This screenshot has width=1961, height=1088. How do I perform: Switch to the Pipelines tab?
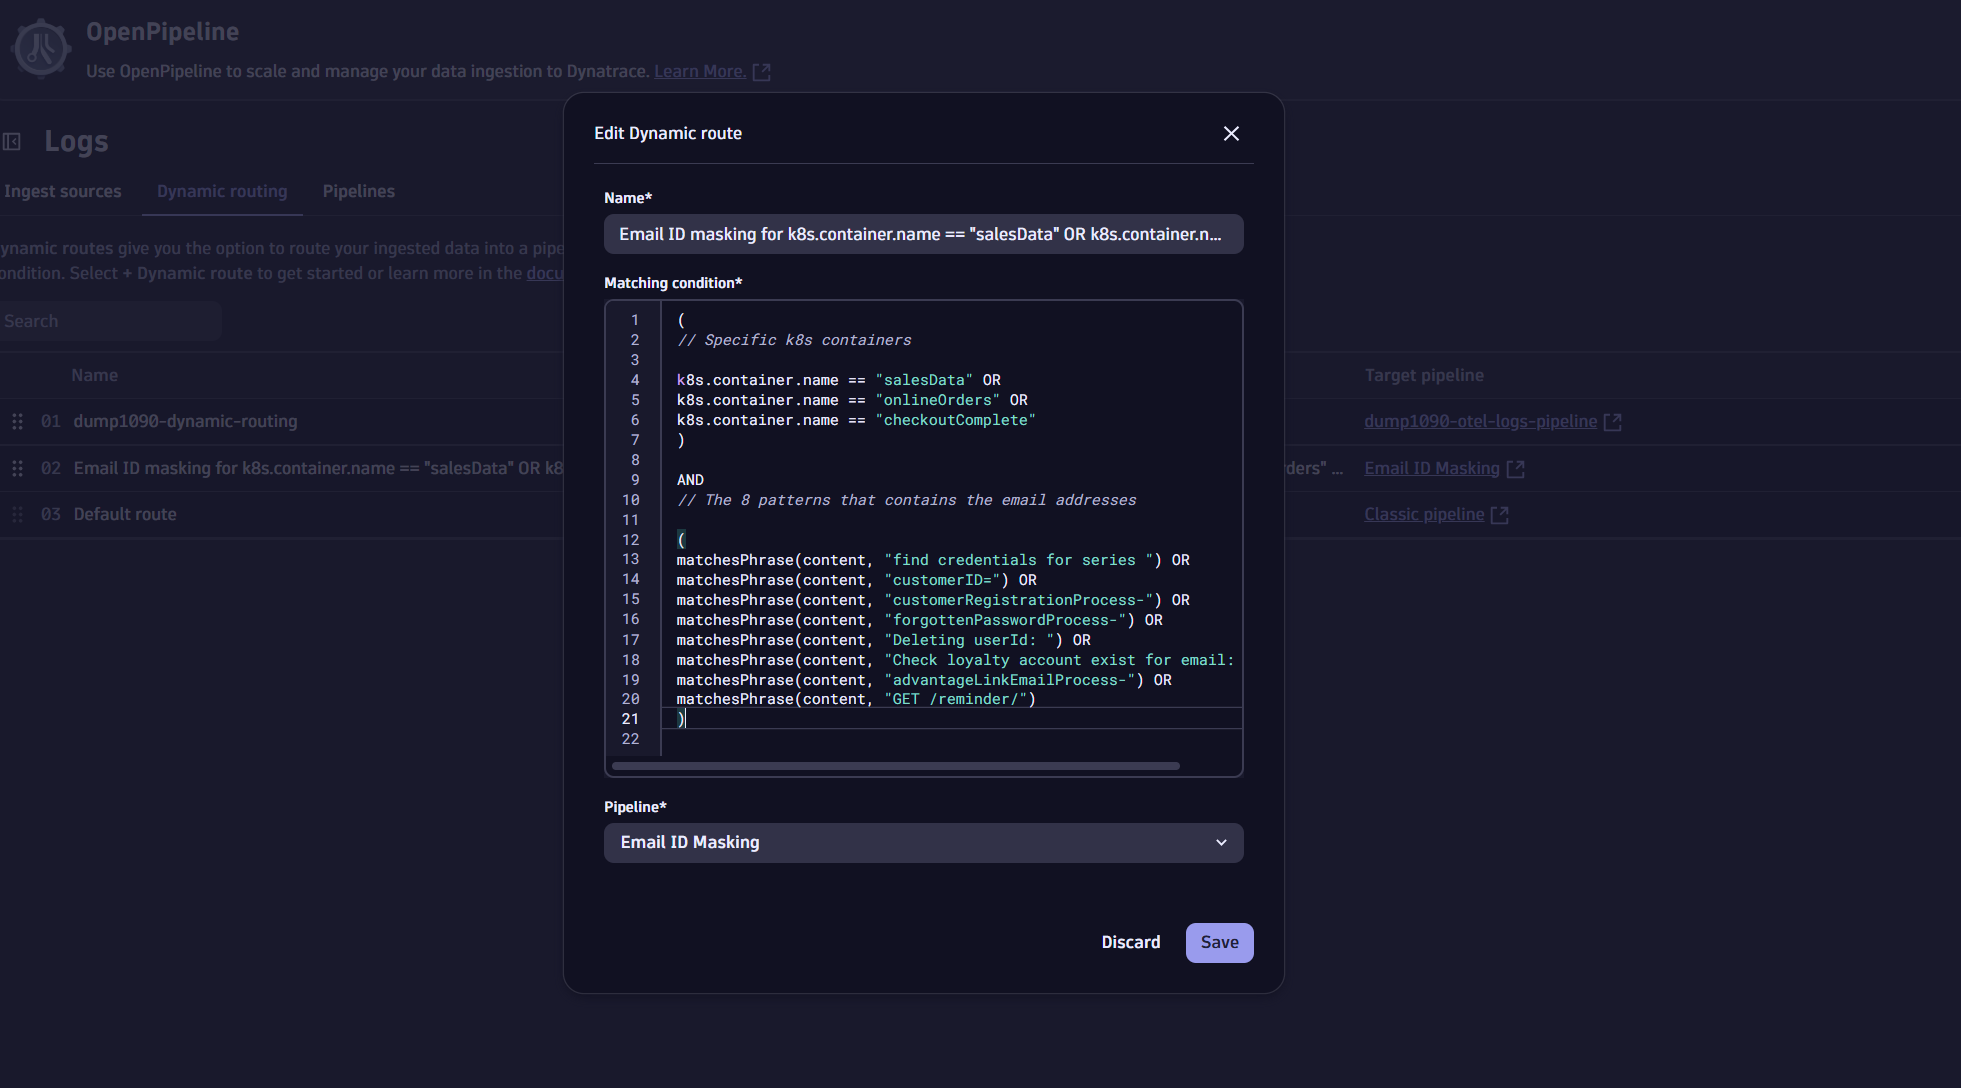tap(358, 191)
